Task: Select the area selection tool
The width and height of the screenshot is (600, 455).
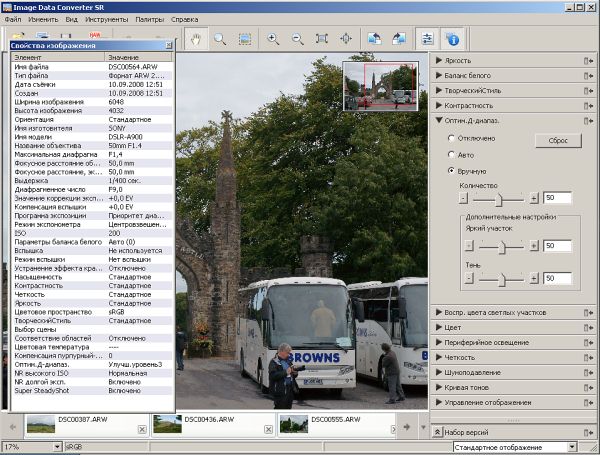Action: tap(245, 39)
